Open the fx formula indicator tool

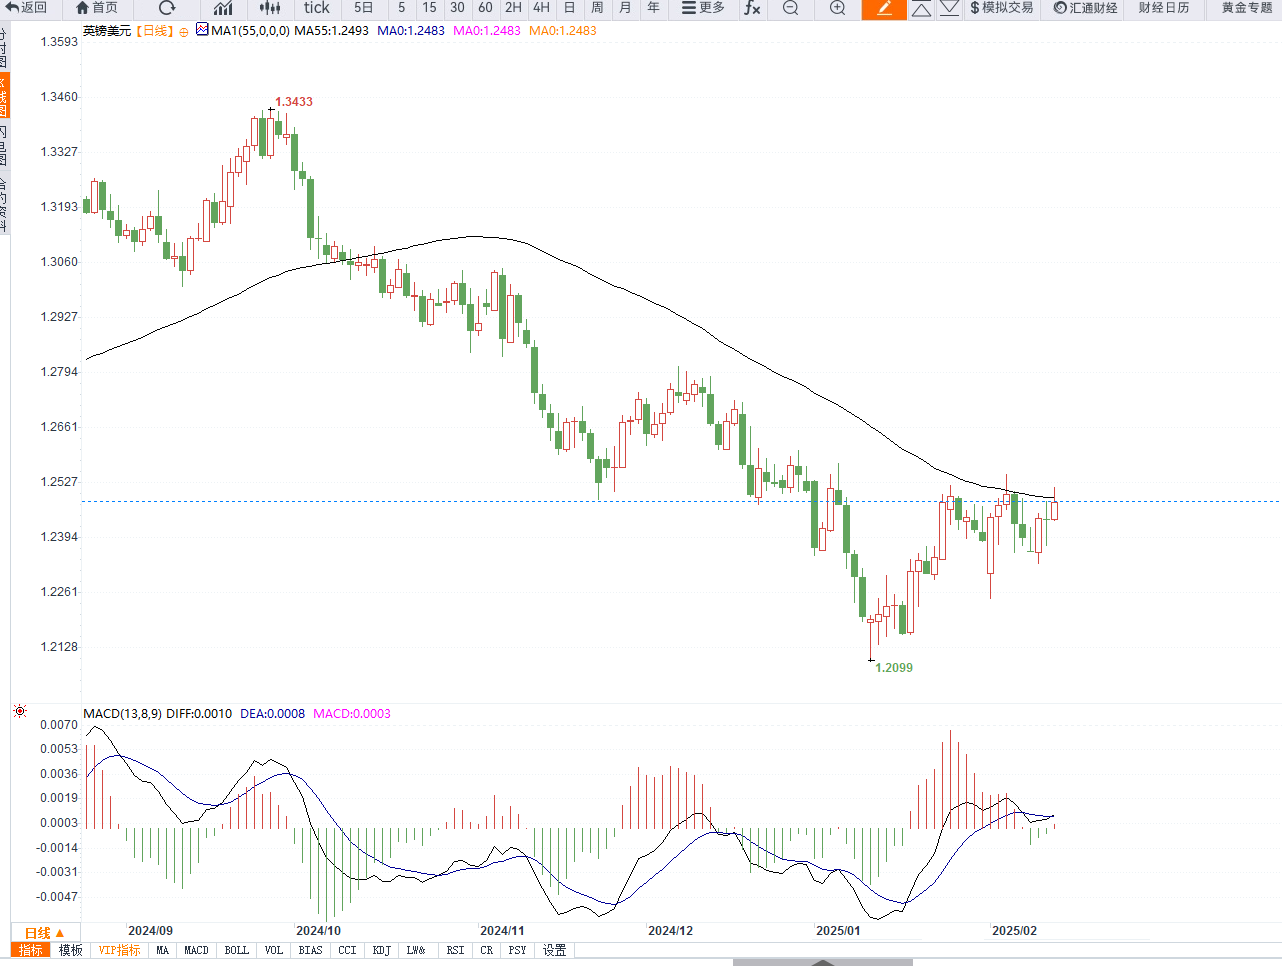(752, 8)
